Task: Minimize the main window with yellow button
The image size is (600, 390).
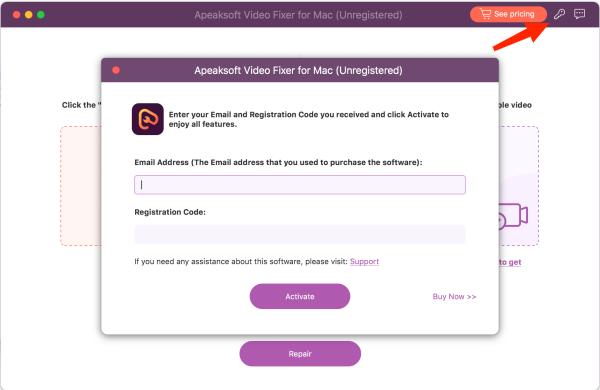Action: tap(29, 15)
